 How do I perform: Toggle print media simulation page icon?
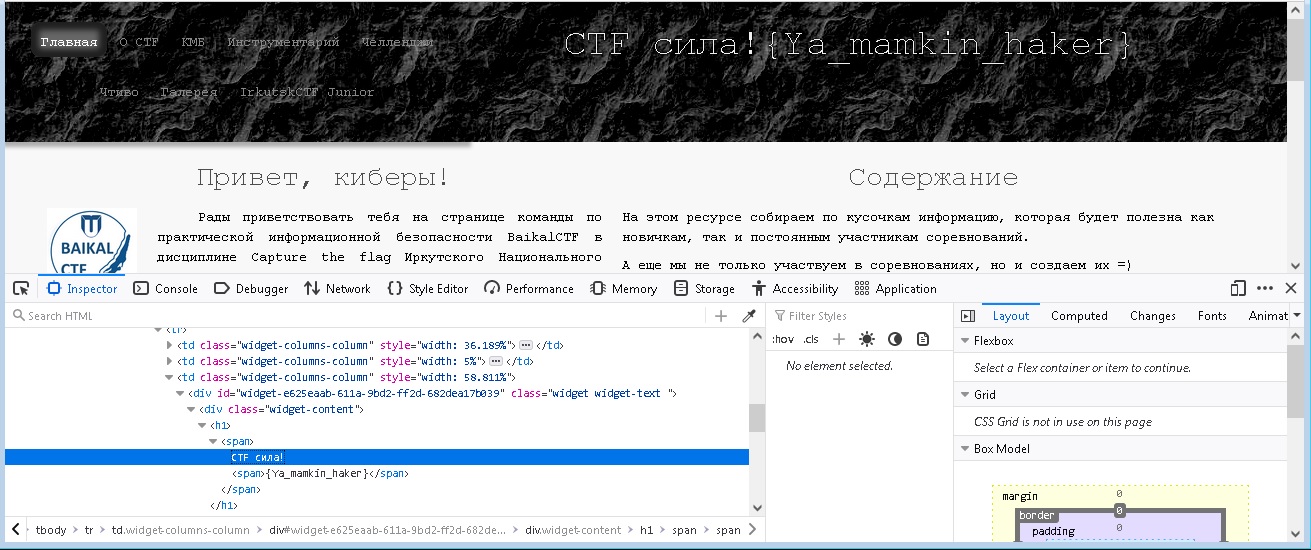click(x=923, y=339)
